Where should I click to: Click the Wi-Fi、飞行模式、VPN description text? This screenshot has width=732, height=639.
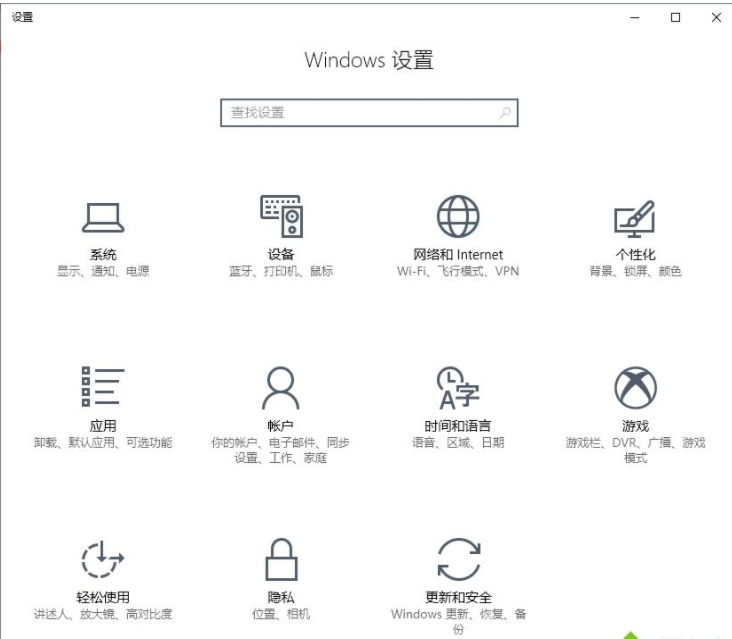(x=458, y=272)
